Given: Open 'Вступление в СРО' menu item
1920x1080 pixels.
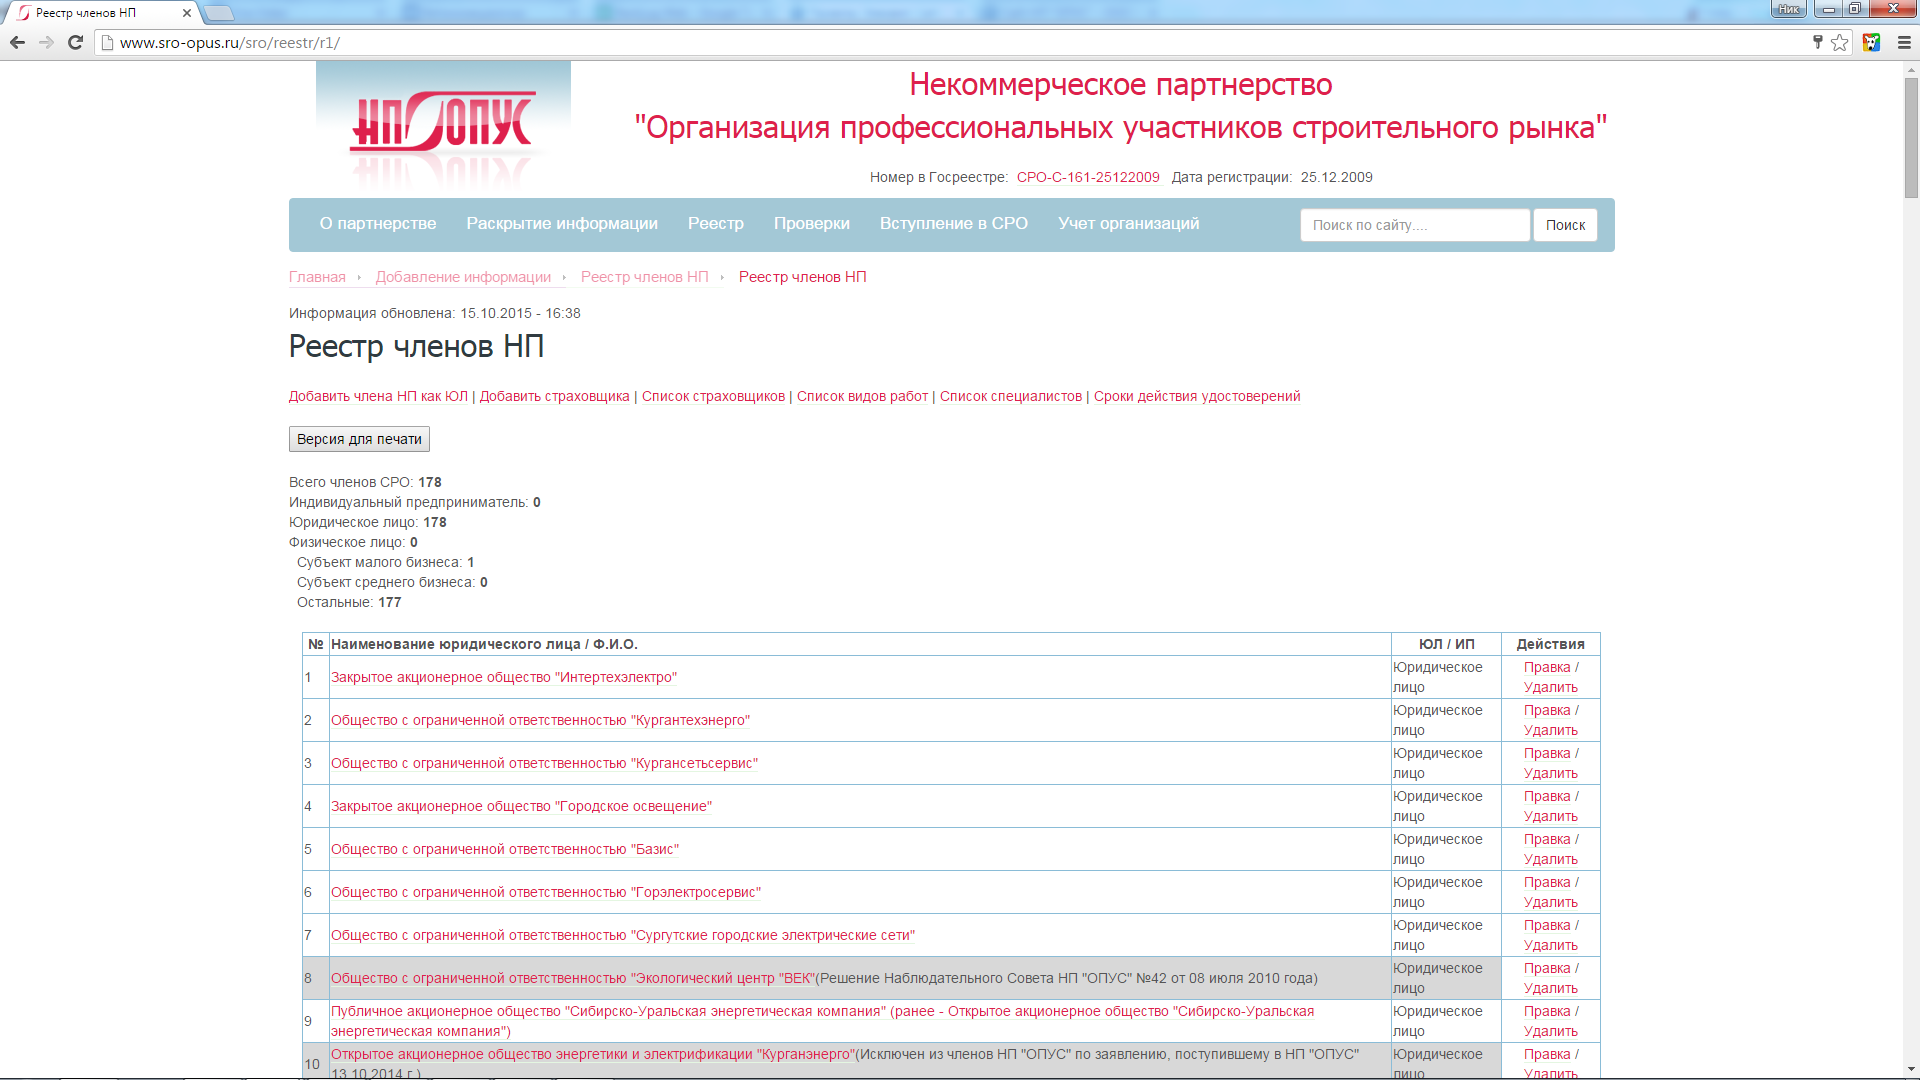Looking at the screenshot, I should [954, 224].
